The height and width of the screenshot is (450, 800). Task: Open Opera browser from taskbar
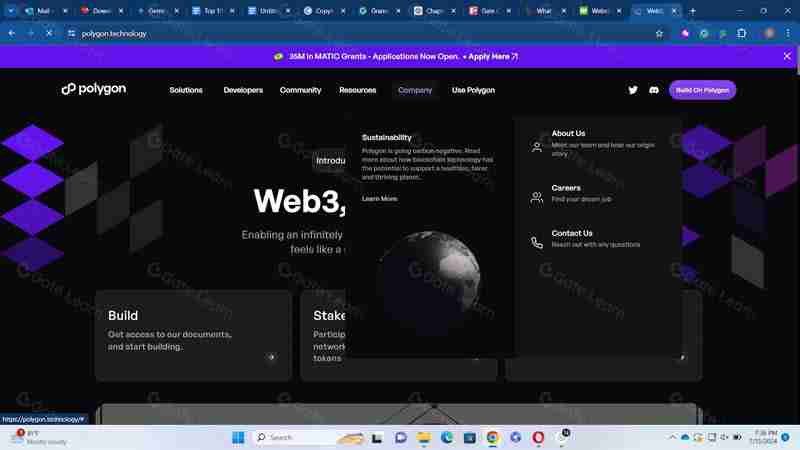coord(538,437)
